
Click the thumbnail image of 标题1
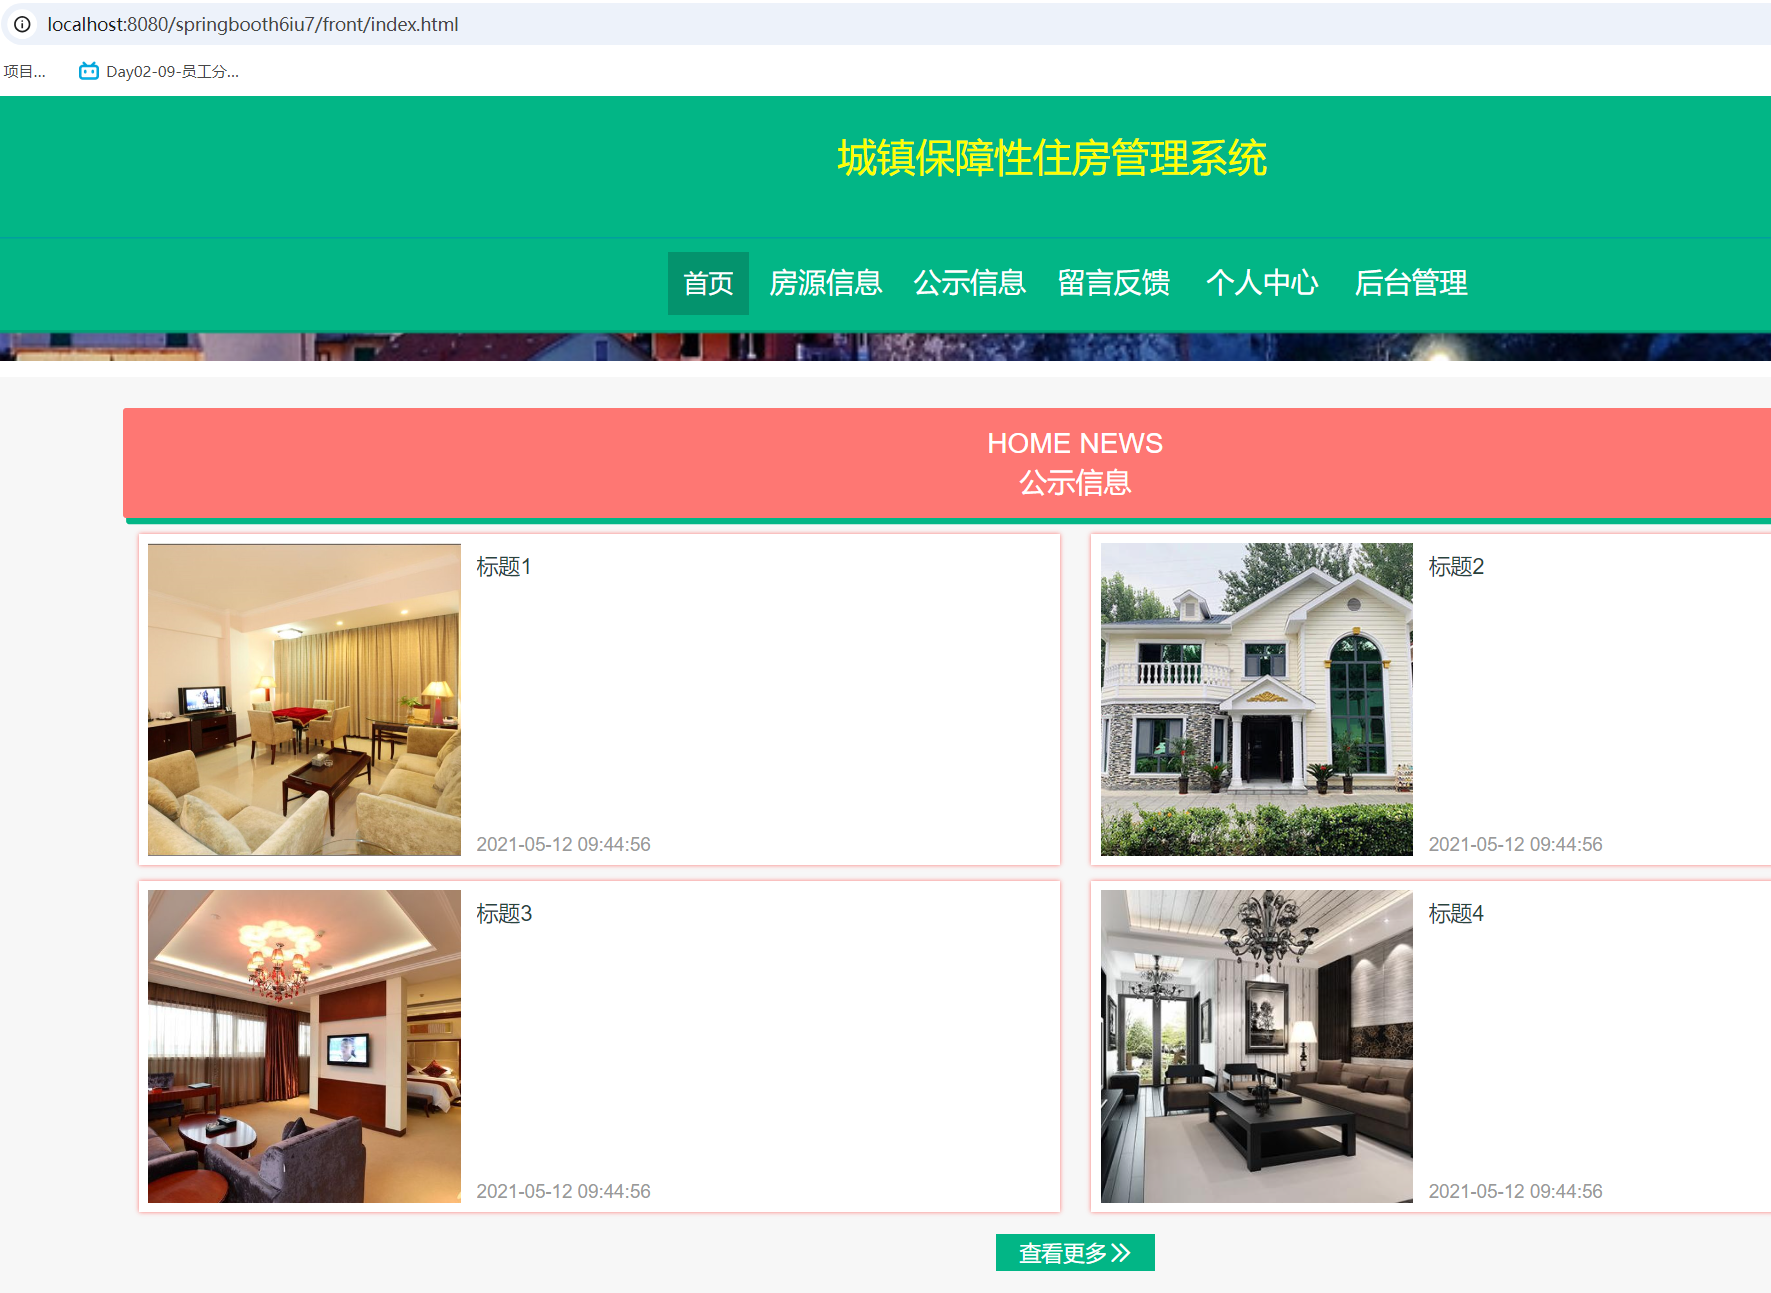pos(304,699)
